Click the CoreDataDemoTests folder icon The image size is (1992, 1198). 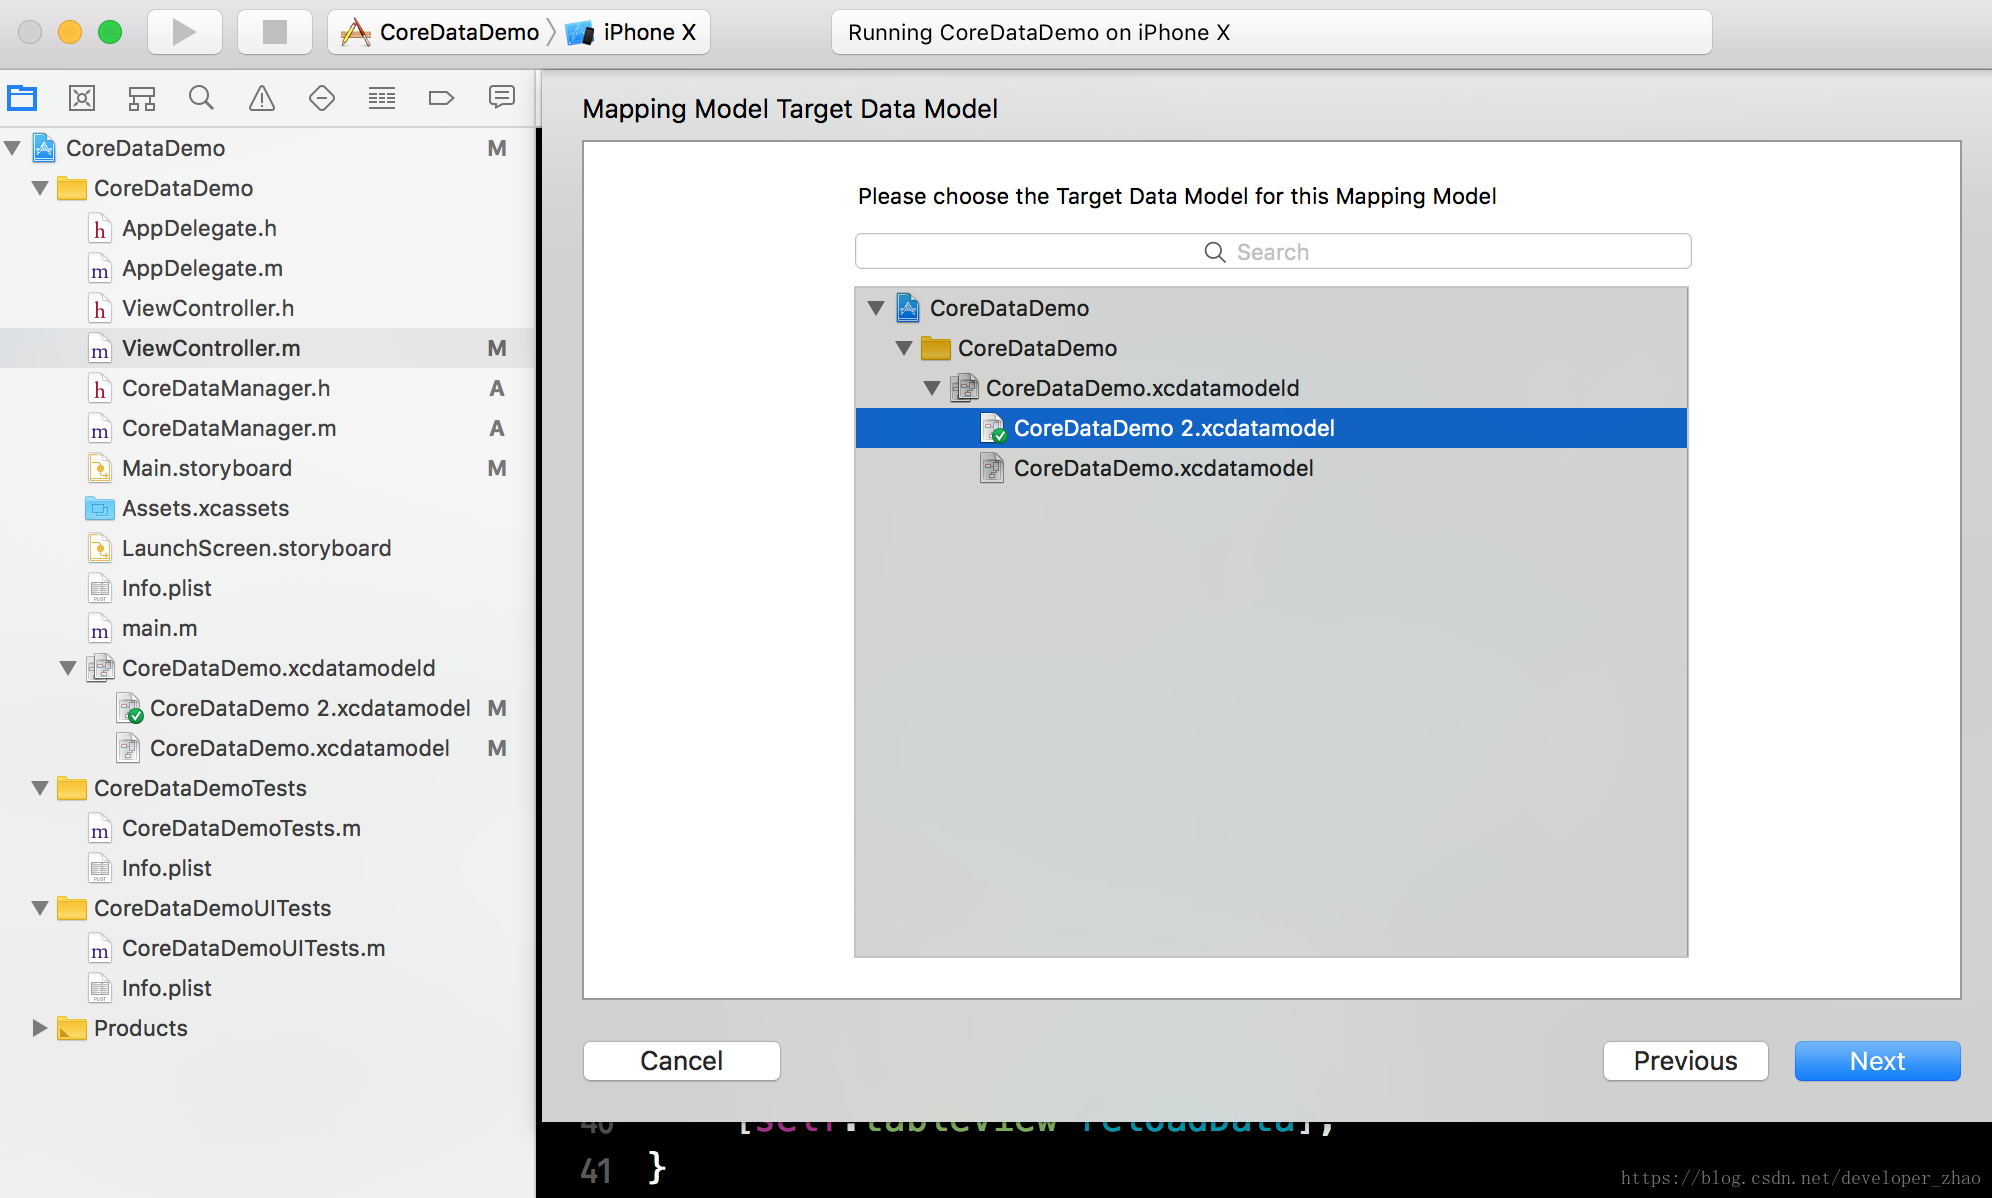pyautogui.click(x=72, y=788)
